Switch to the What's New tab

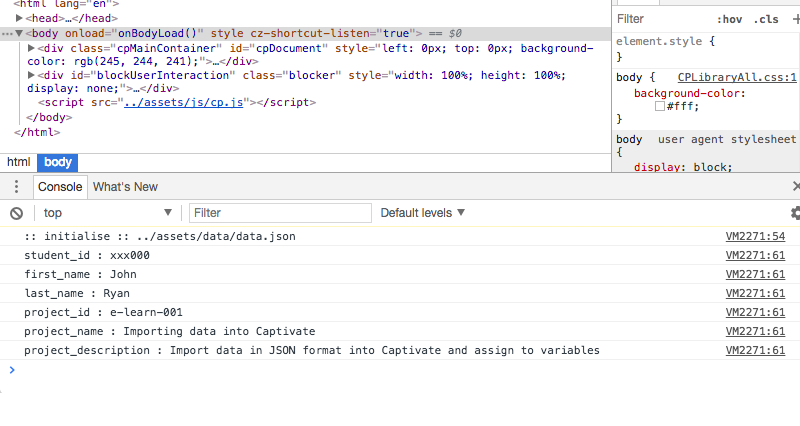point(125,187)
